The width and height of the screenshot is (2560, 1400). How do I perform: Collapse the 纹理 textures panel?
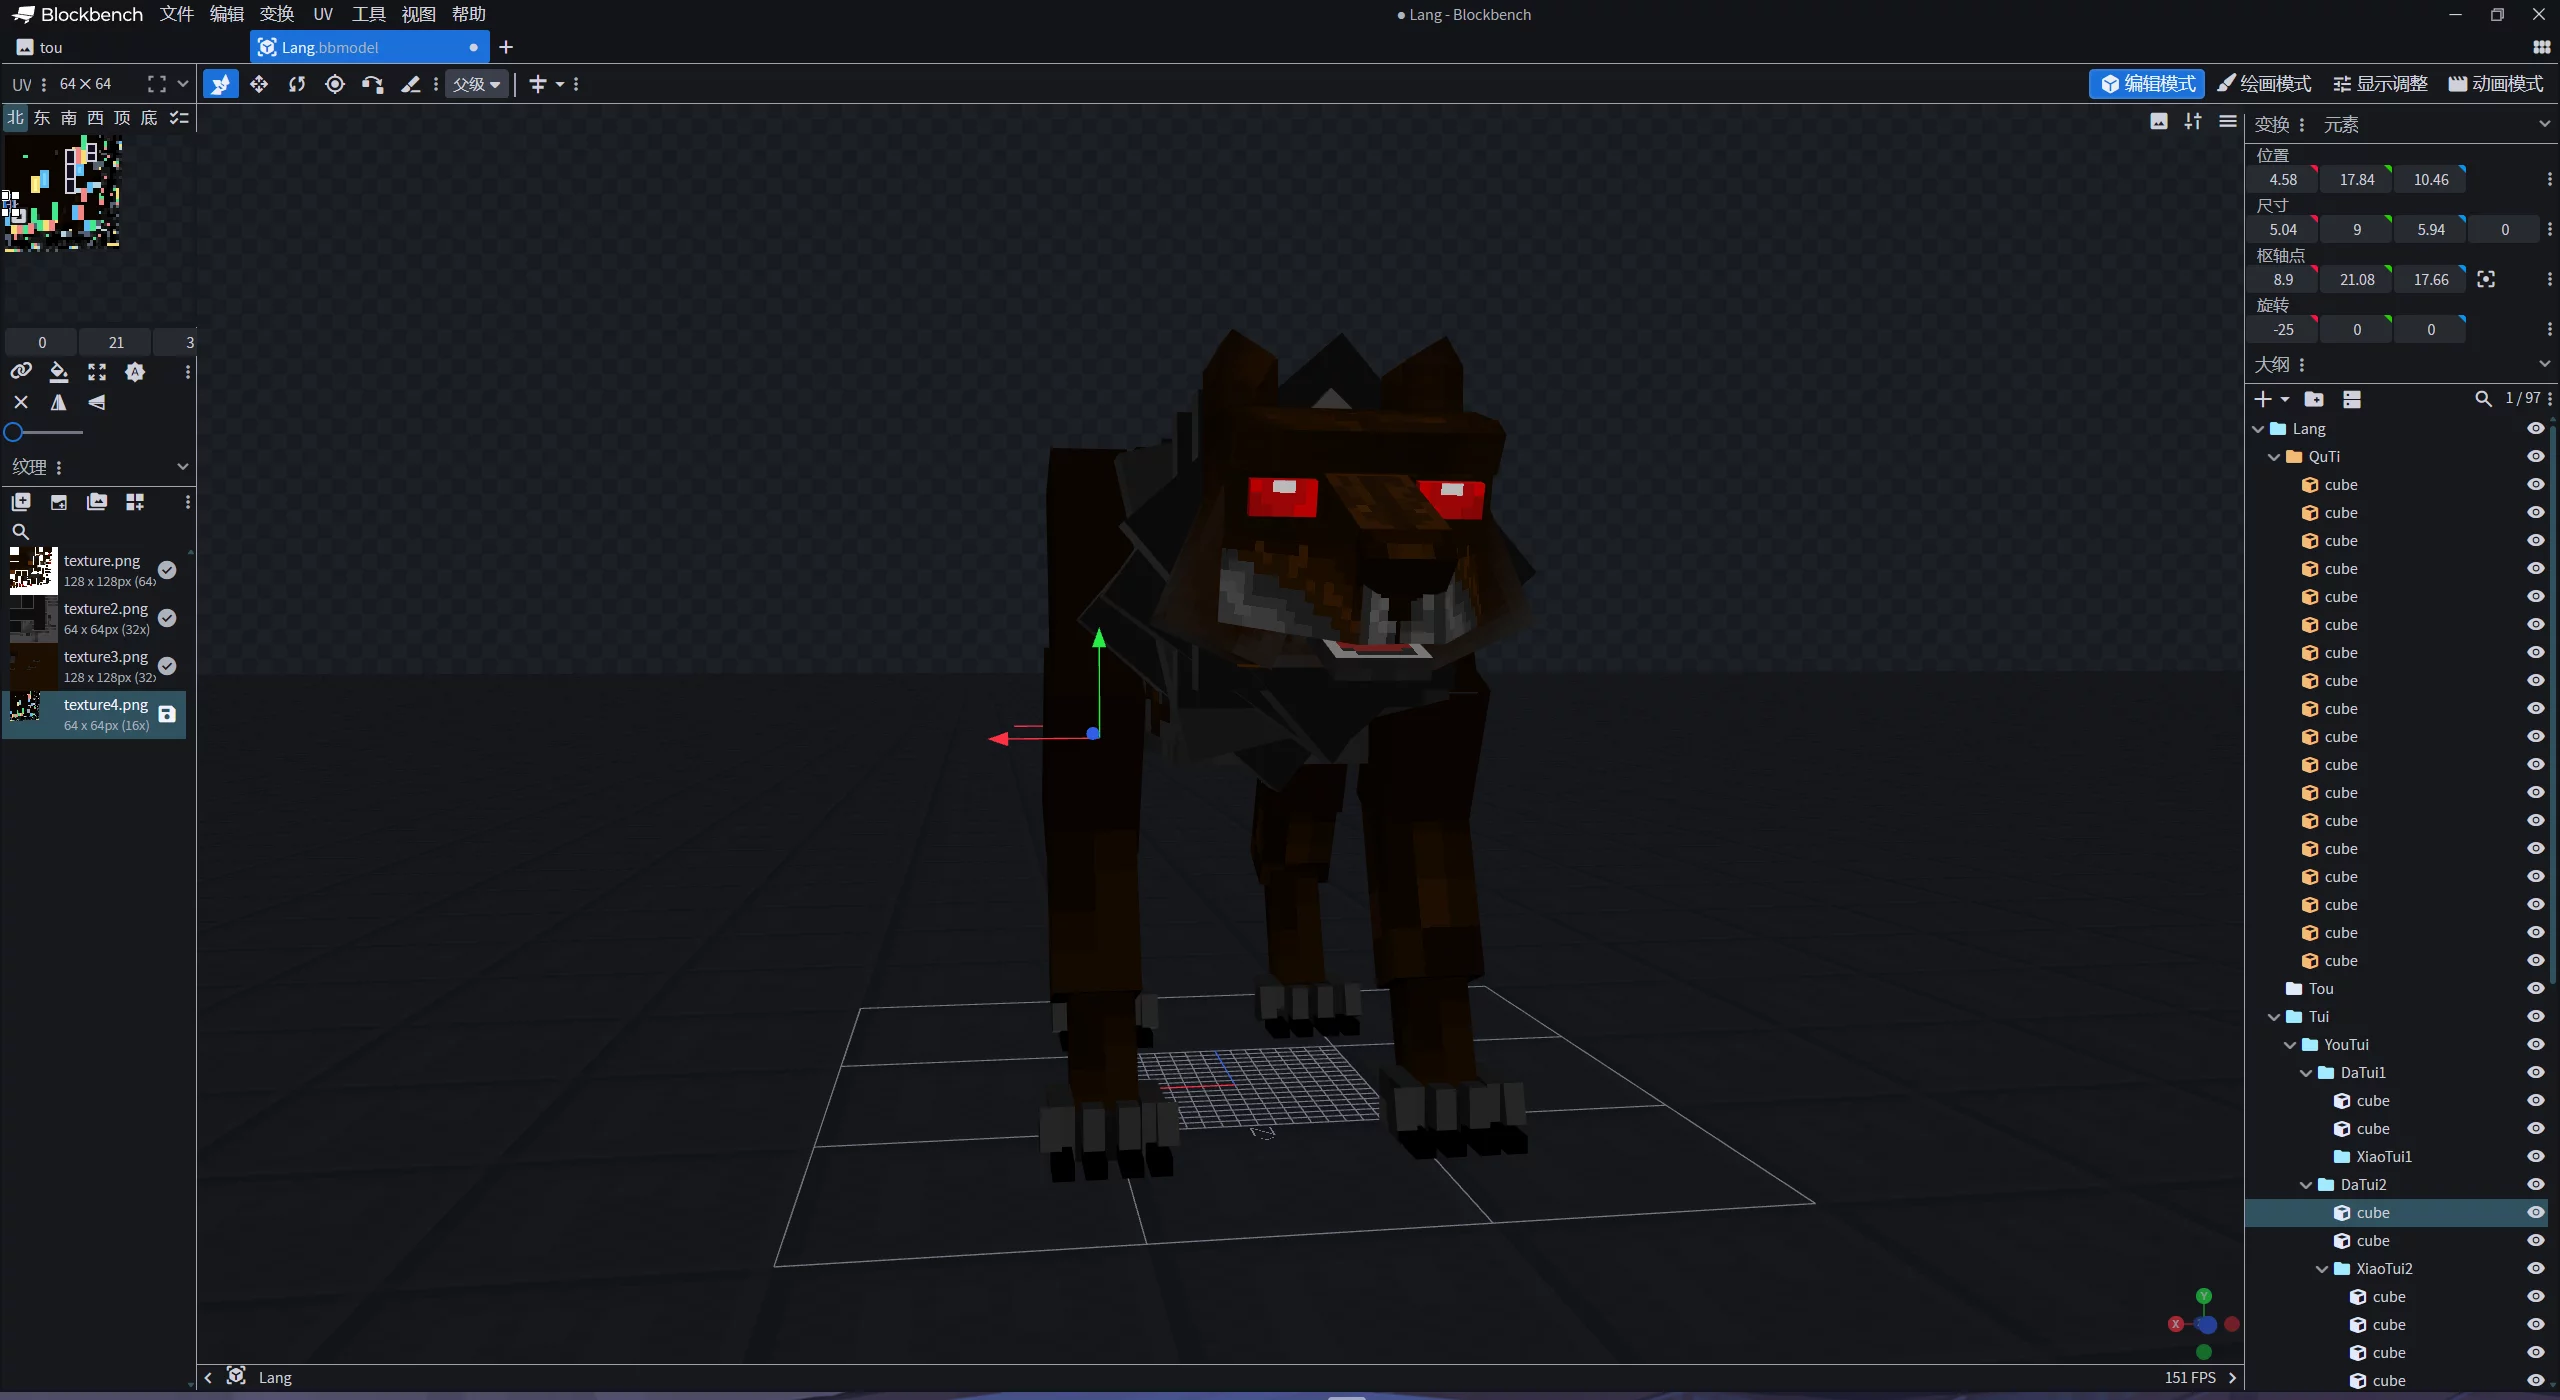[182, 467]
